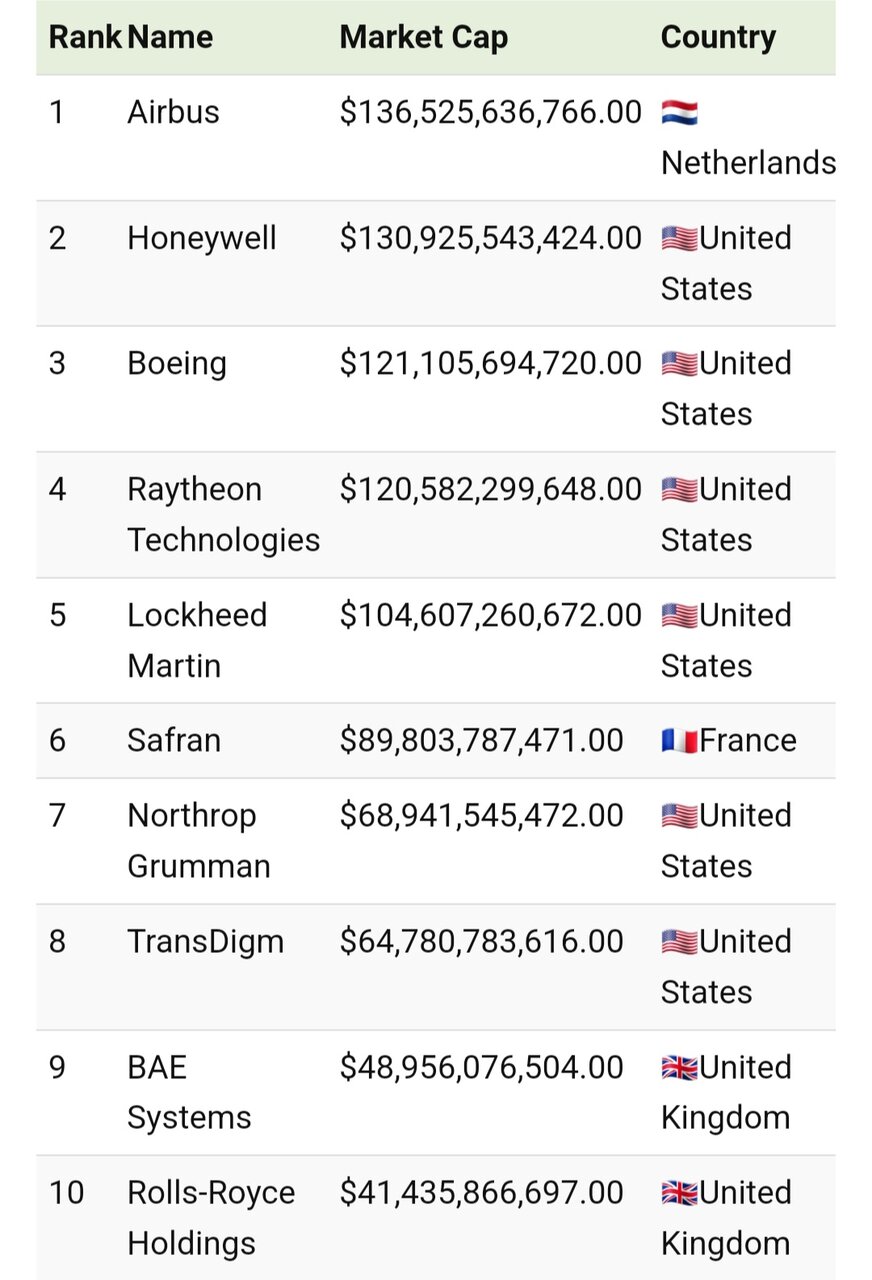Click the Netherlands flag in the Airbus row
The image size is (872, 1280).
point(679,112)
